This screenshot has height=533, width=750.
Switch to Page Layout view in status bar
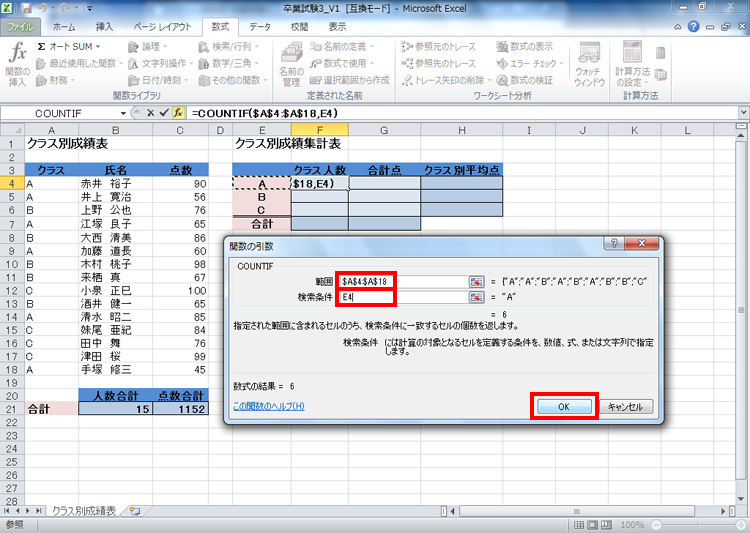pos(592,525)
